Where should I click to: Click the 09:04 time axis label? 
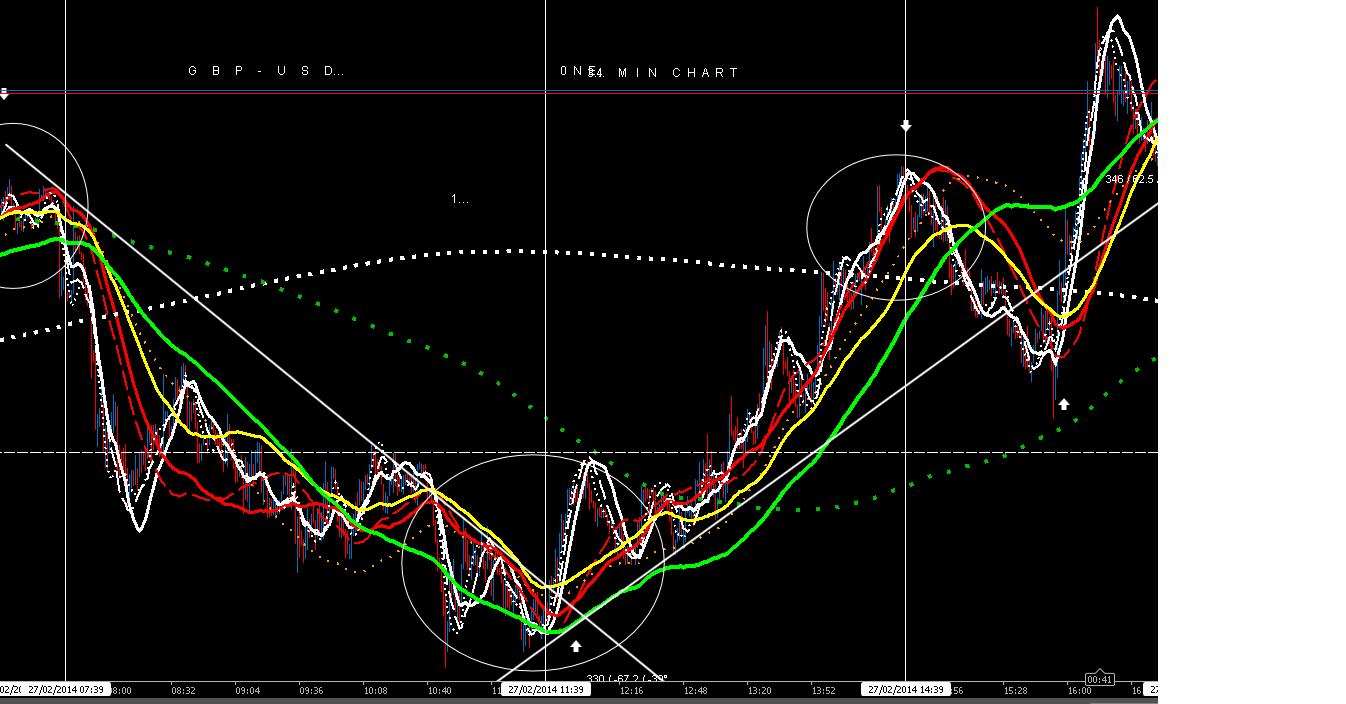(247, 691)
